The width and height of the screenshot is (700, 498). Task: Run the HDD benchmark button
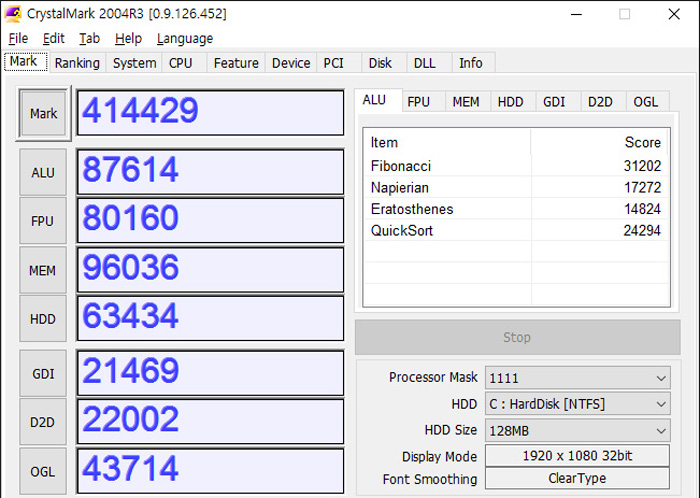pyautogui.click(x=43, y=319)
